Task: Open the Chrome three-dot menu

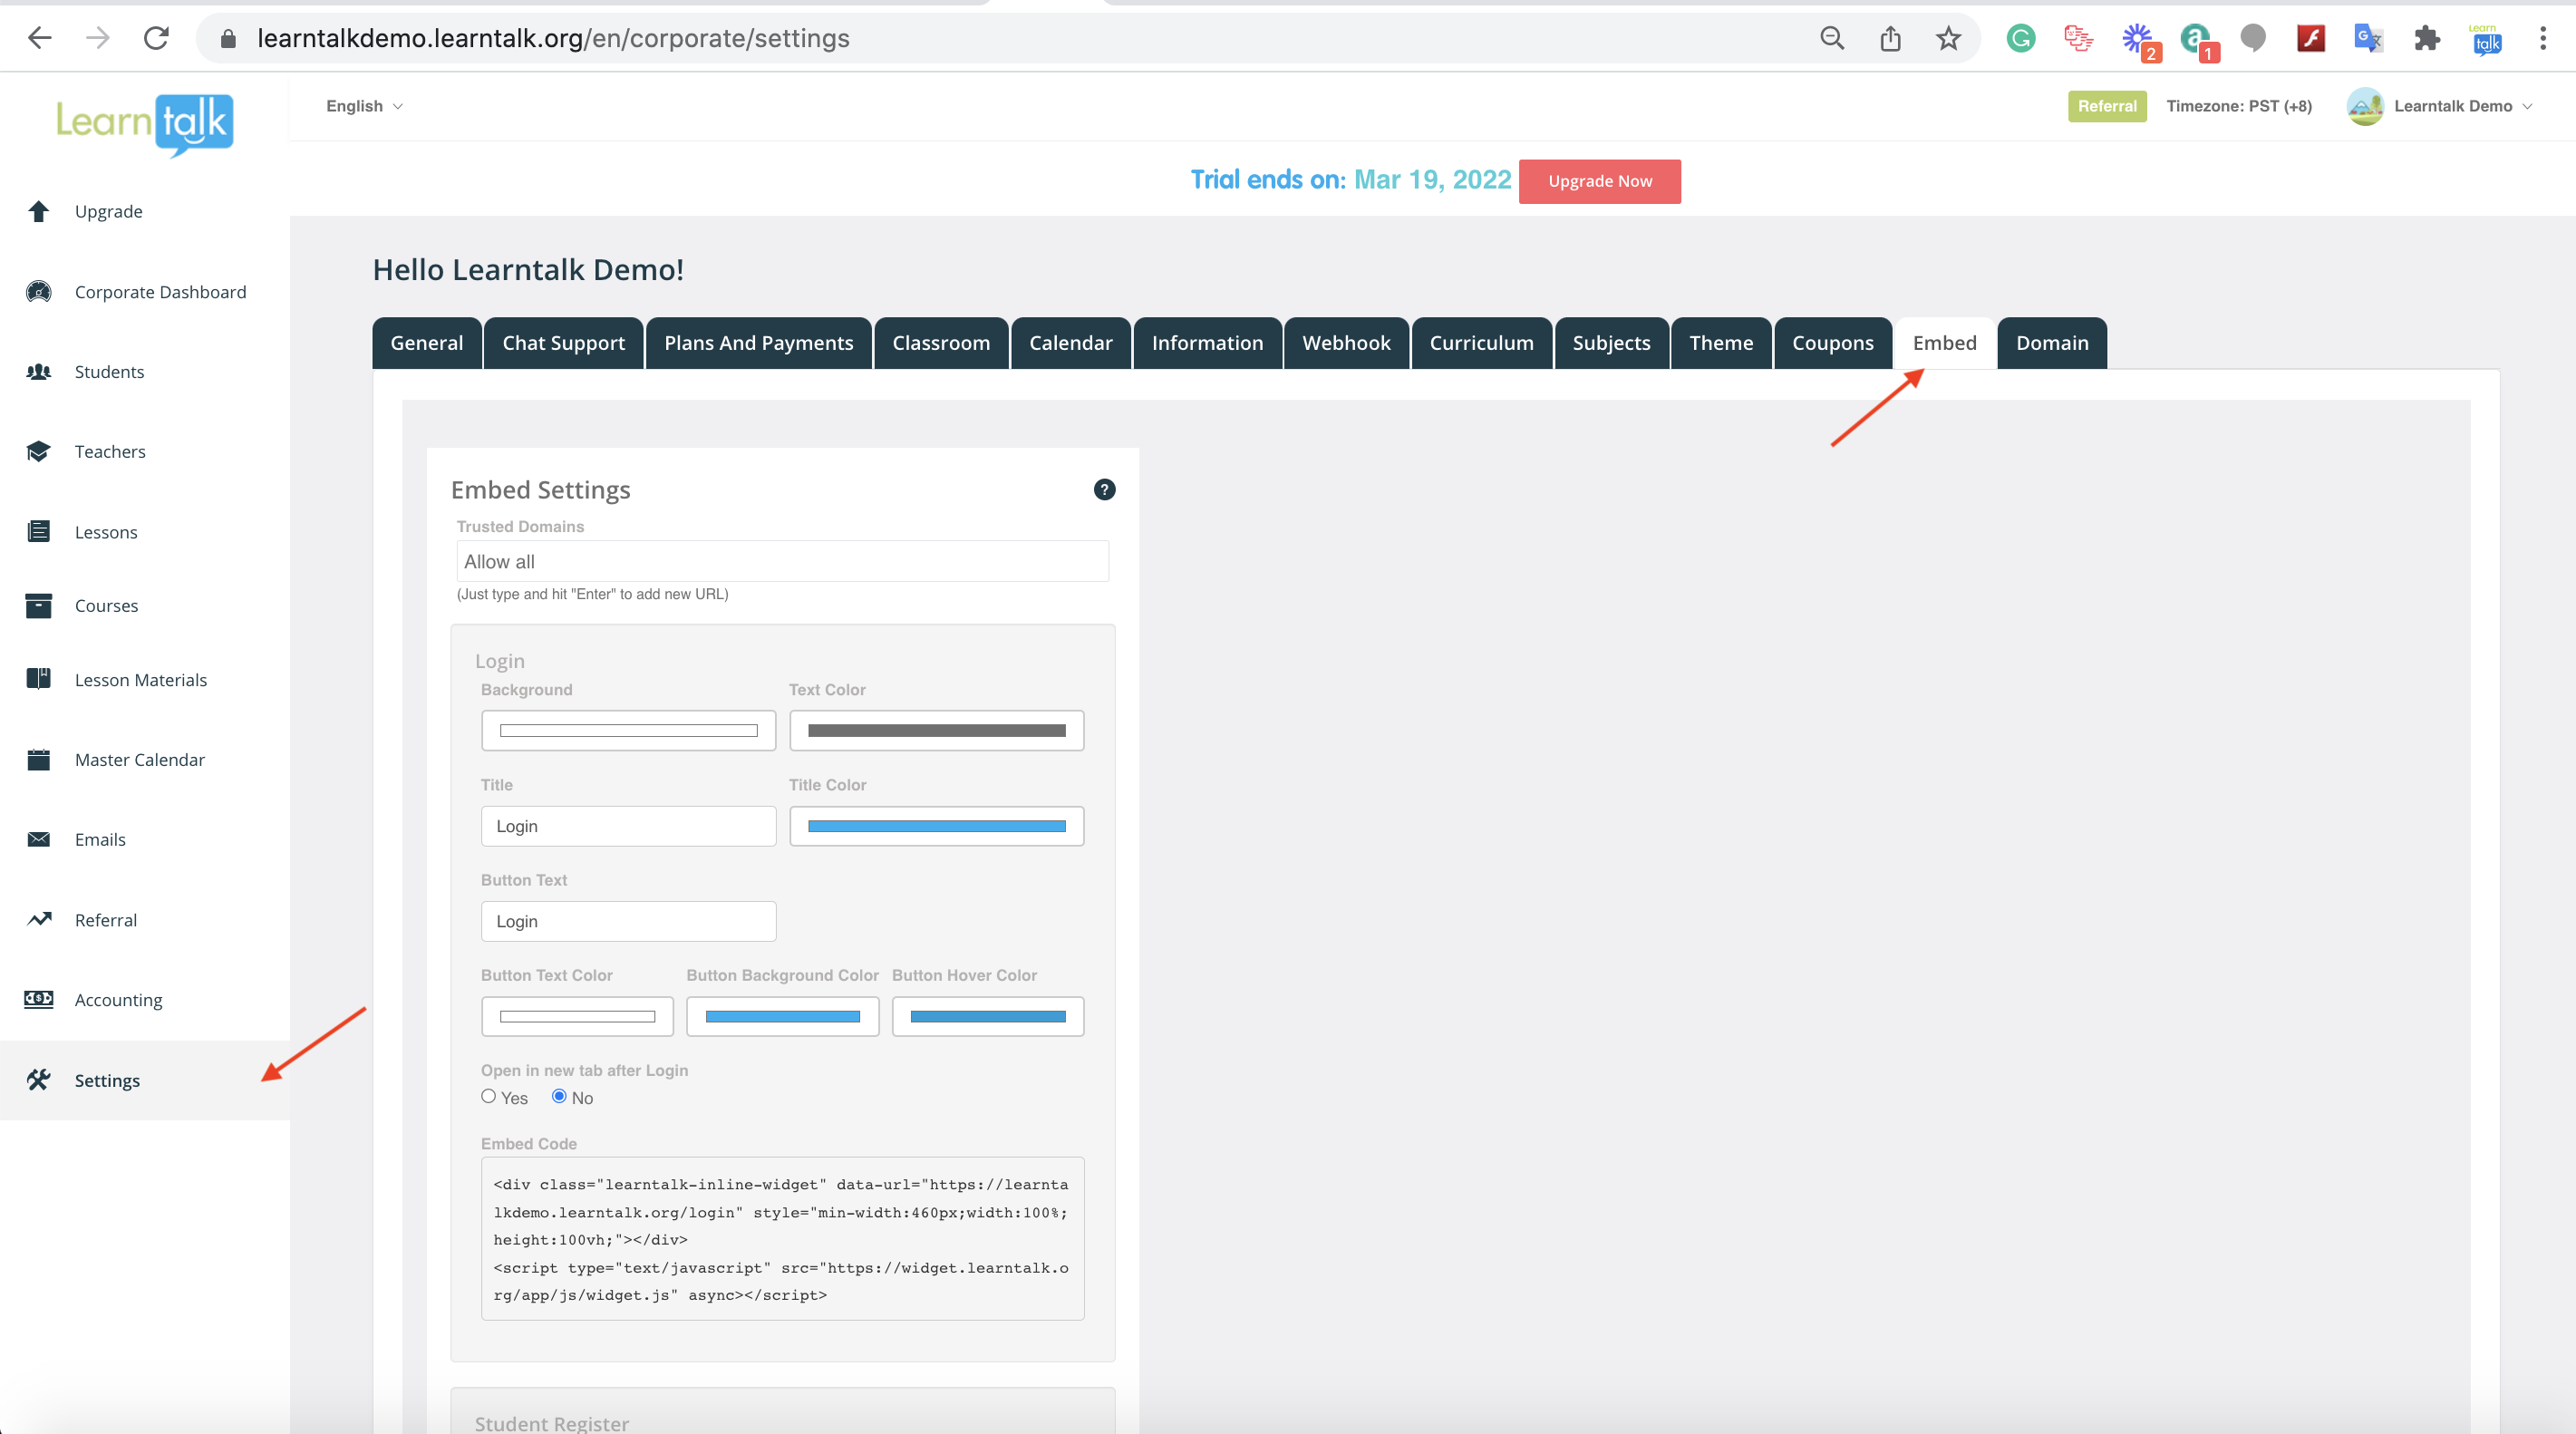Action: point(2542,38)
